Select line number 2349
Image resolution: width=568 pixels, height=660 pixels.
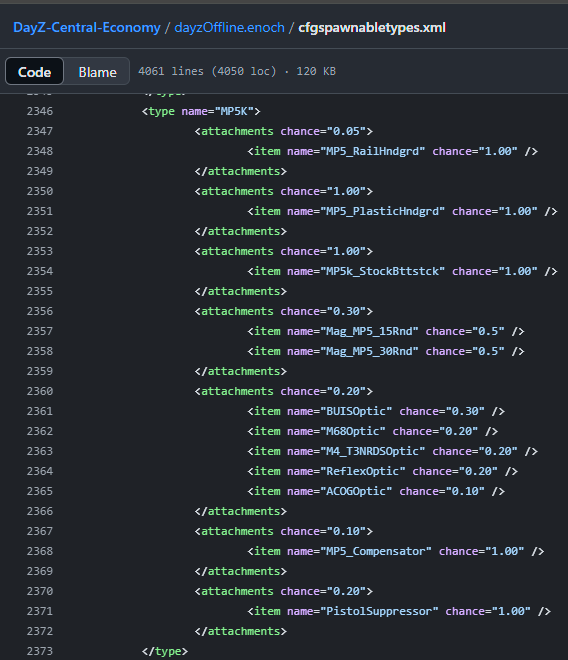(x=40, y=171)
